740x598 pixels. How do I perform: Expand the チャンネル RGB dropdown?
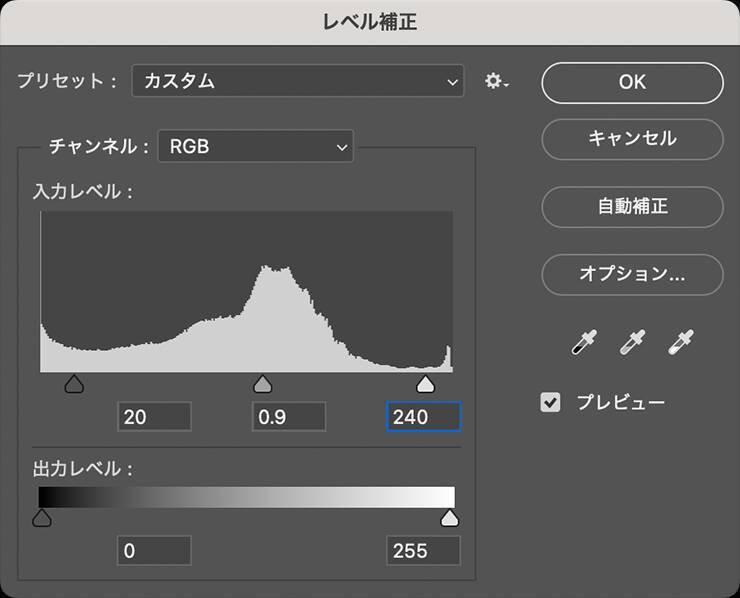(256, 148)
